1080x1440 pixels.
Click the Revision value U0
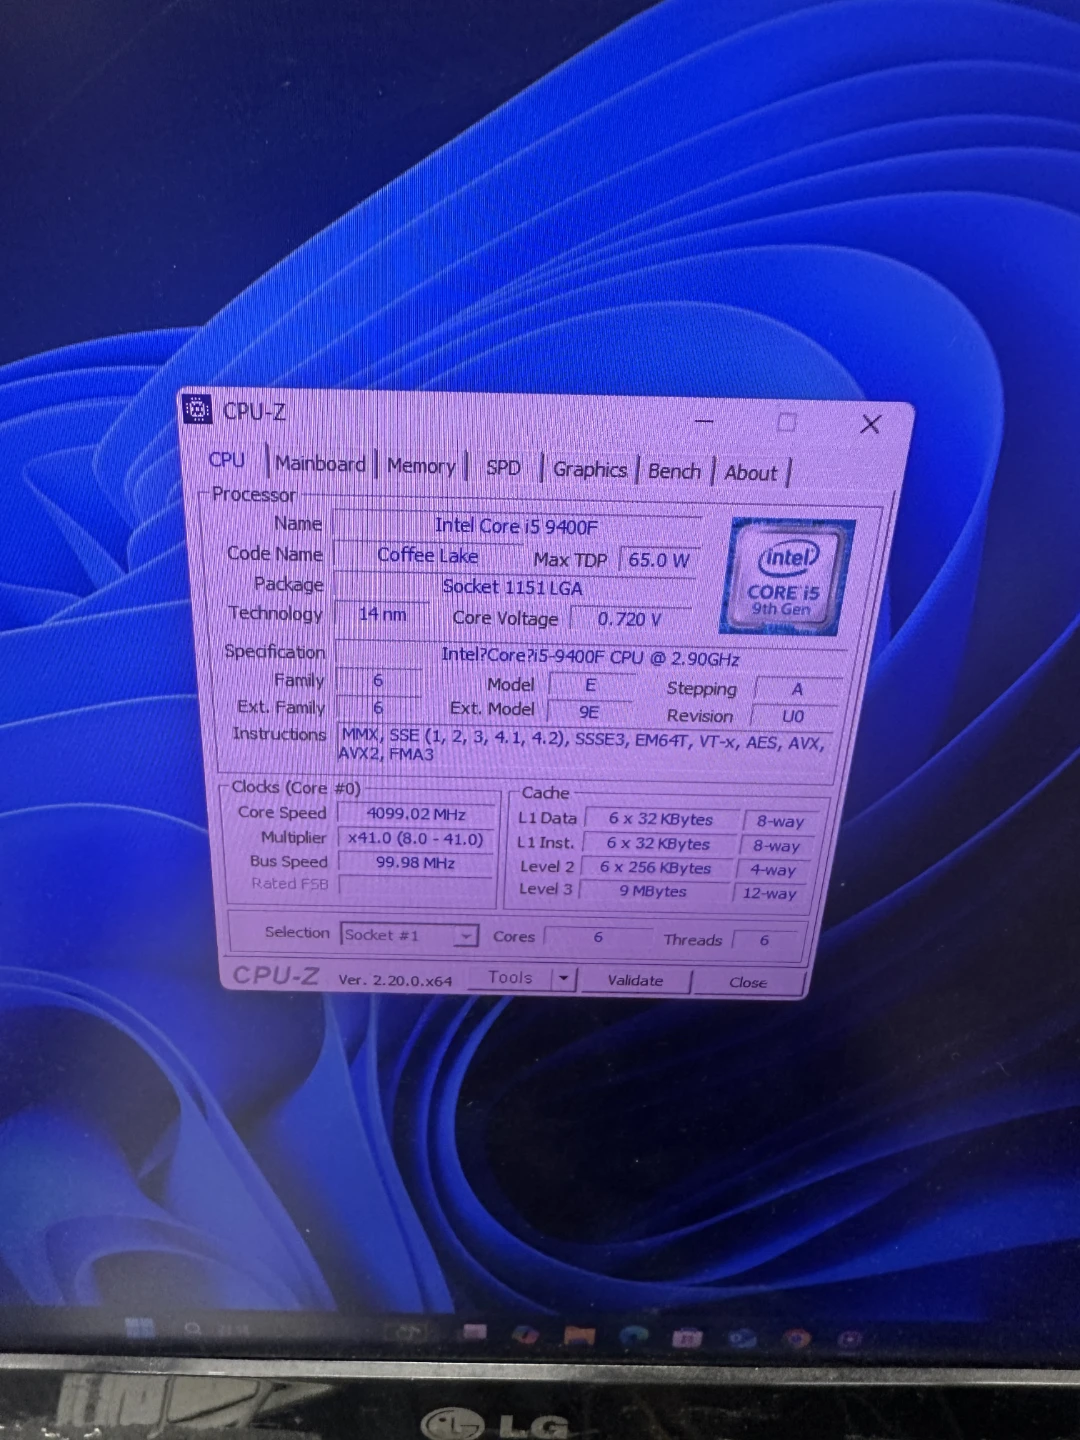(793, 716)
